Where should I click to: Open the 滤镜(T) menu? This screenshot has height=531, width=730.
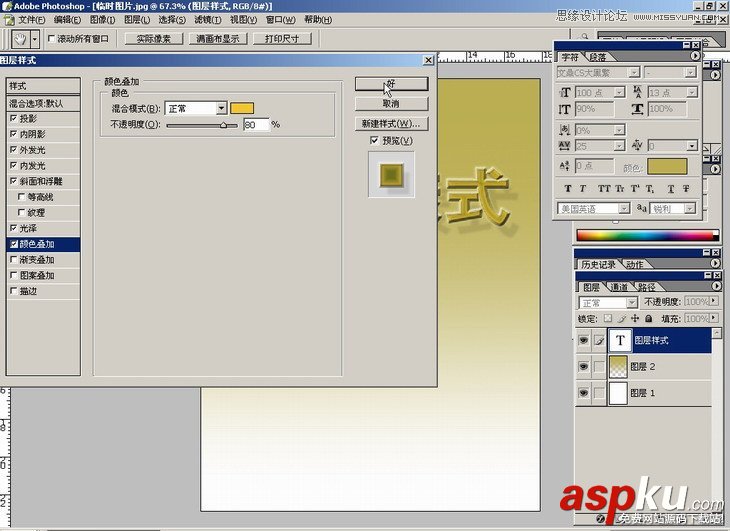click(x=208, y=20)
